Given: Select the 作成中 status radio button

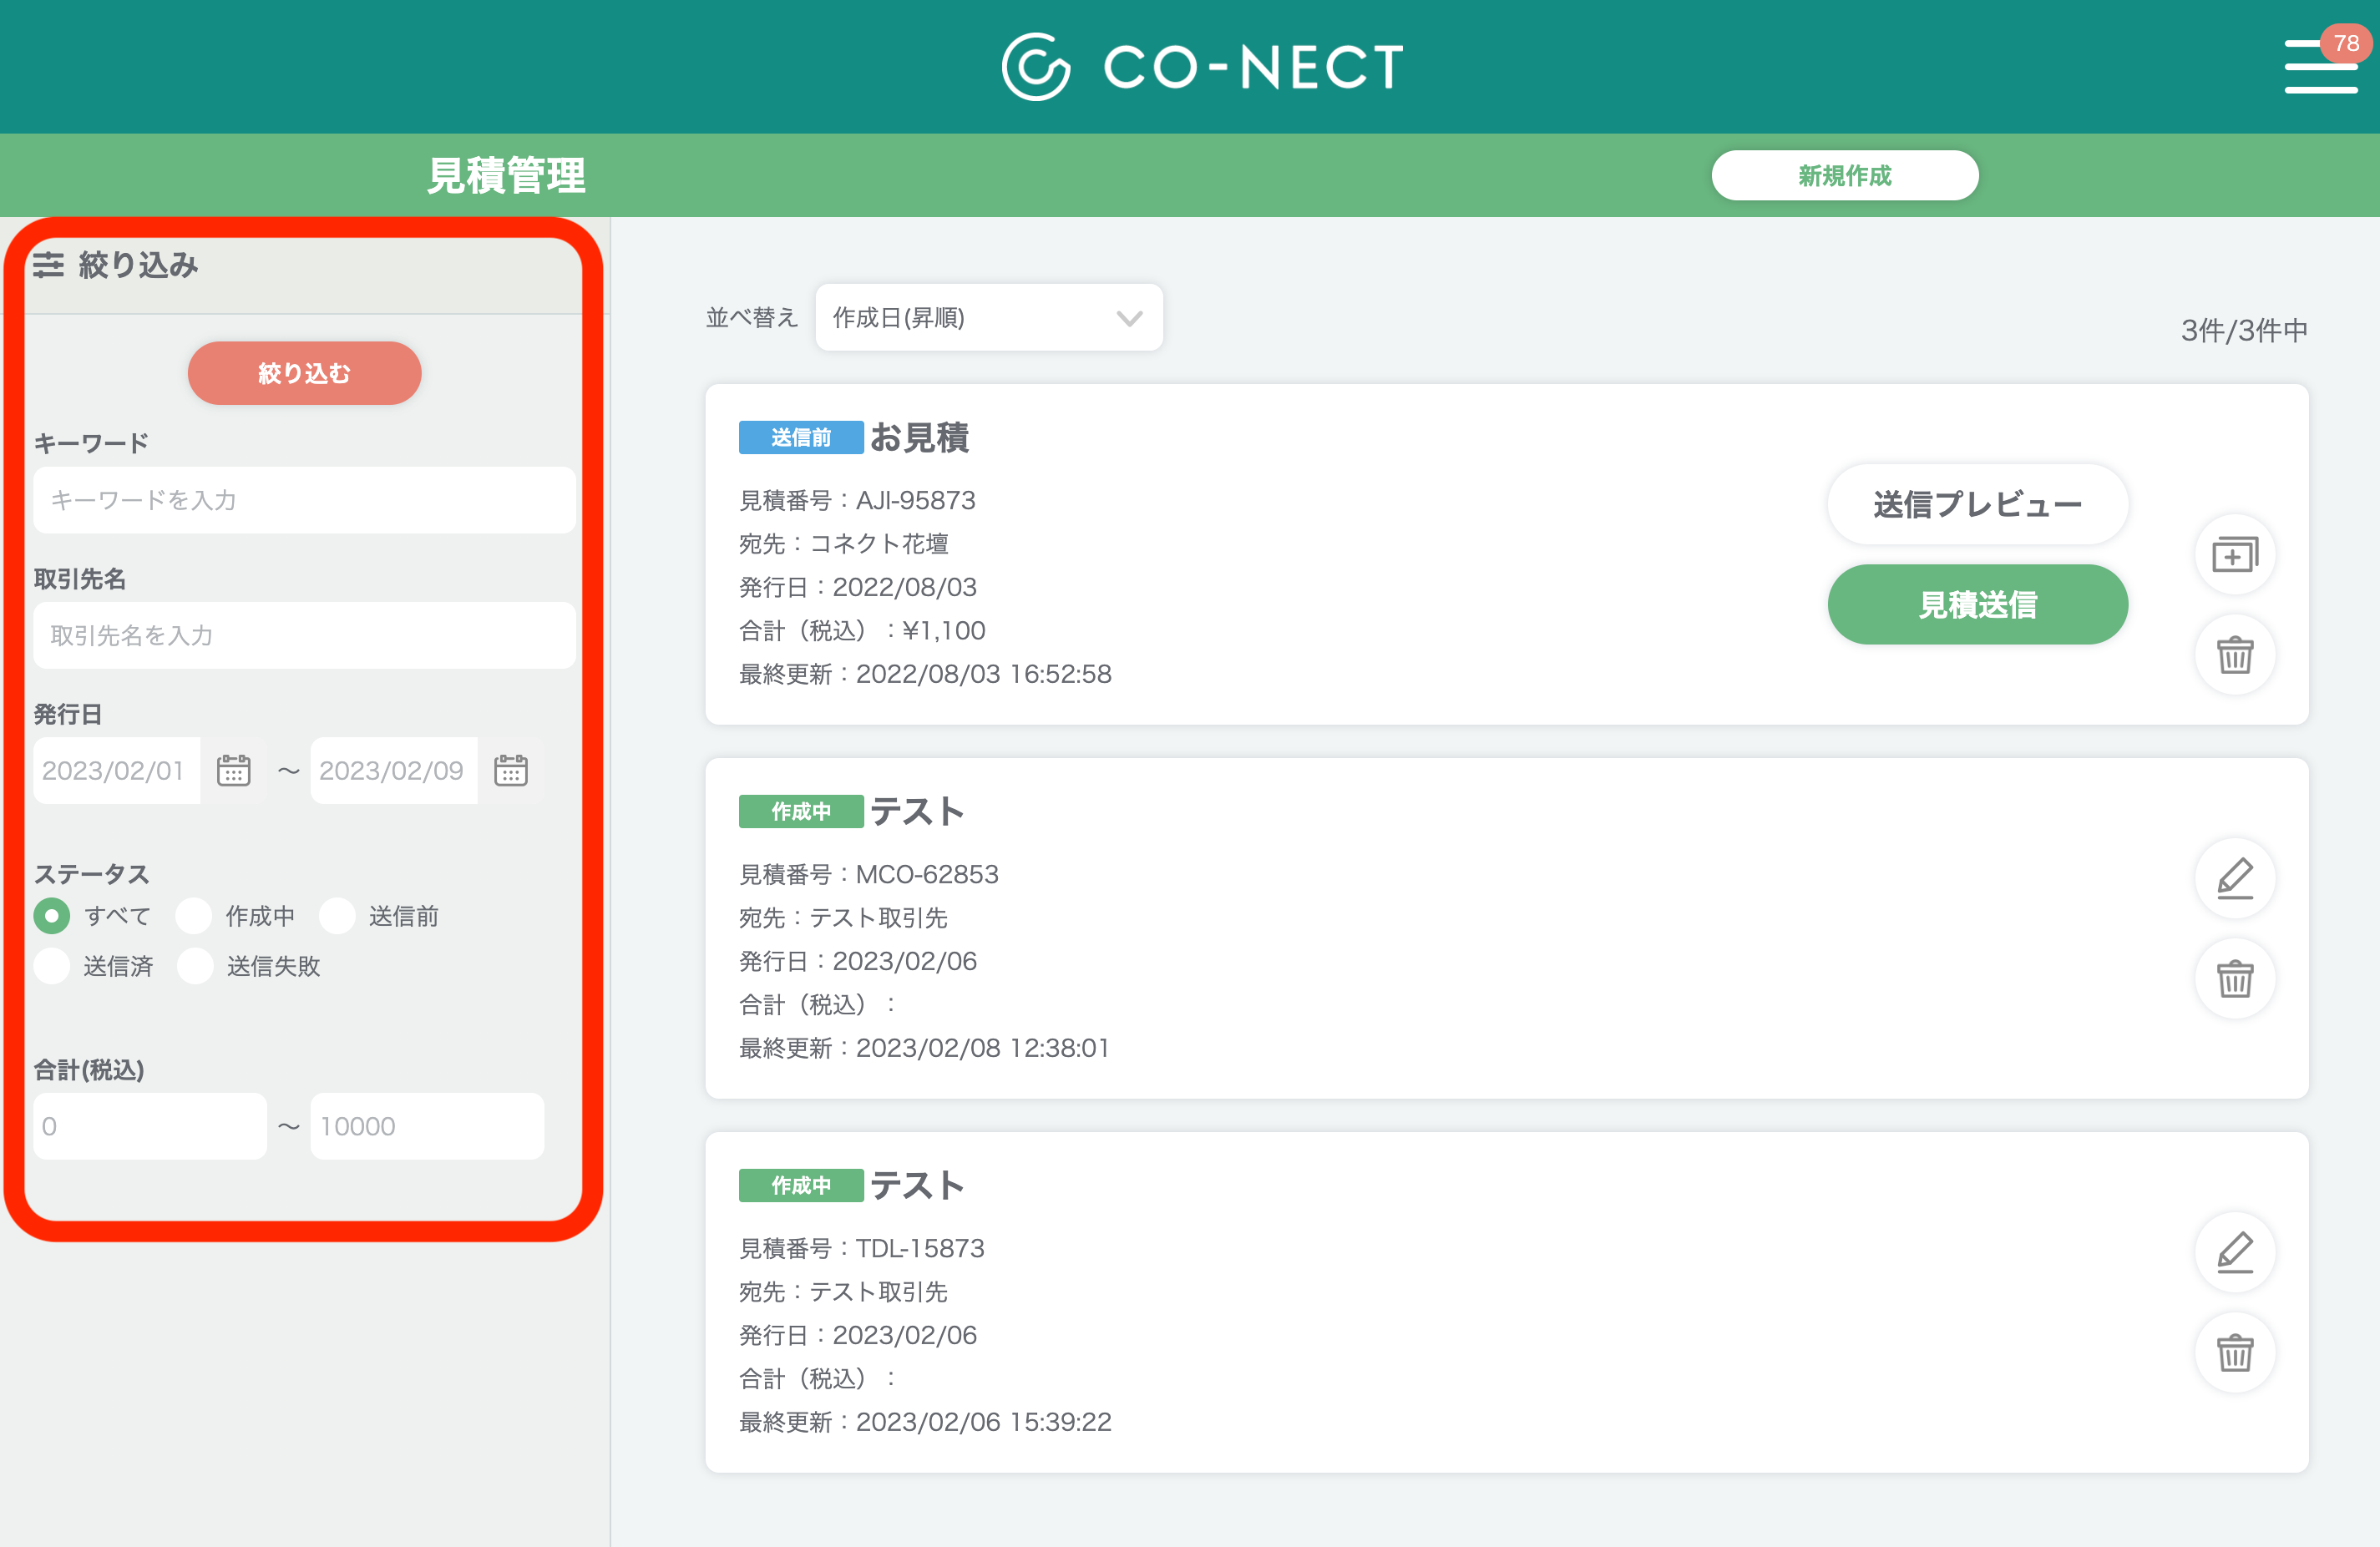Looking at the screenshot, I should (x=194, y=916).
